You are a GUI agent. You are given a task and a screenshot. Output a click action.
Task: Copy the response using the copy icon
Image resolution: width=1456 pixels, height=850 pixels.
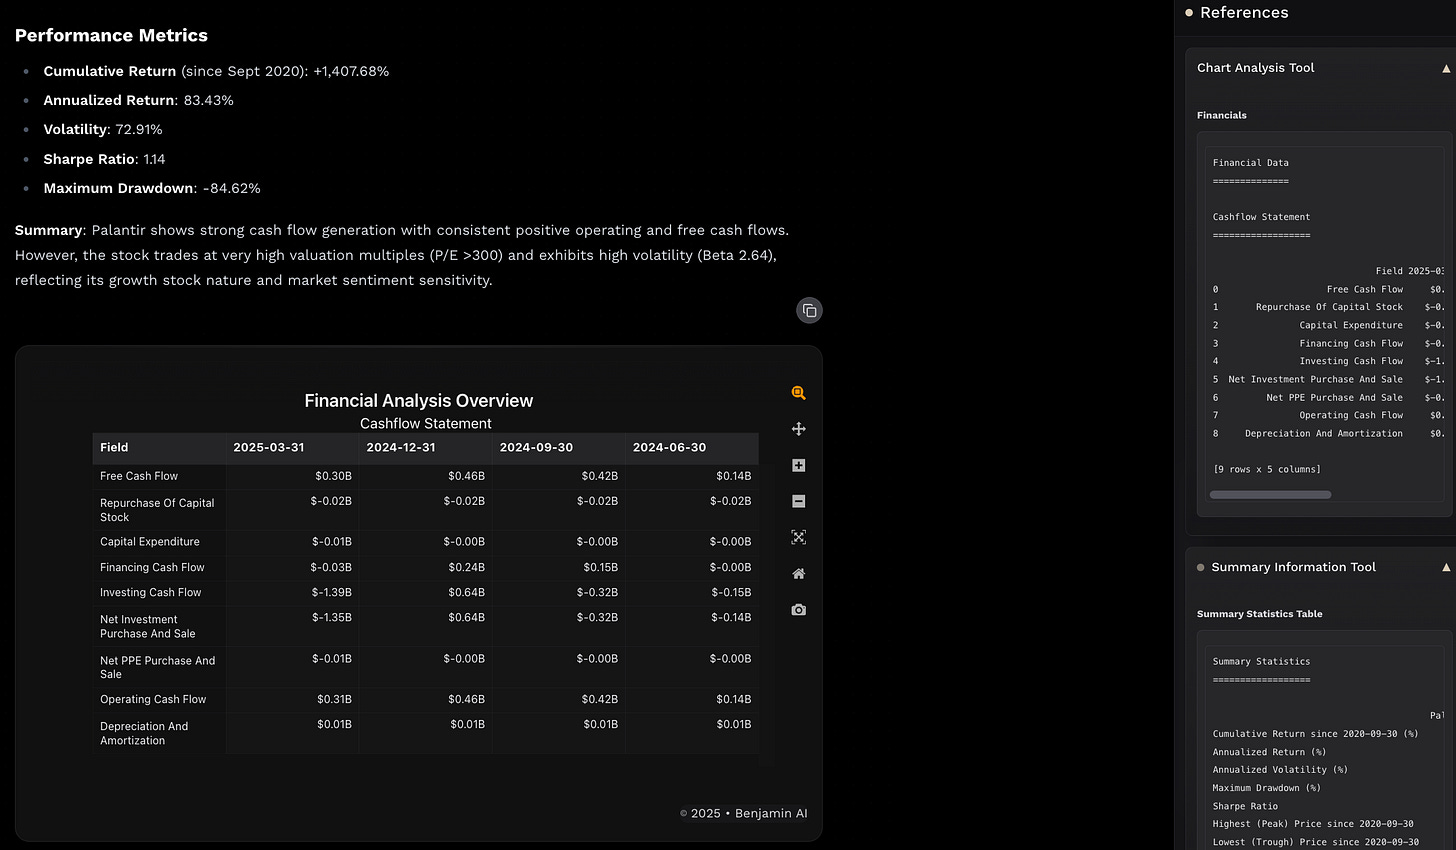click(809, 310)
